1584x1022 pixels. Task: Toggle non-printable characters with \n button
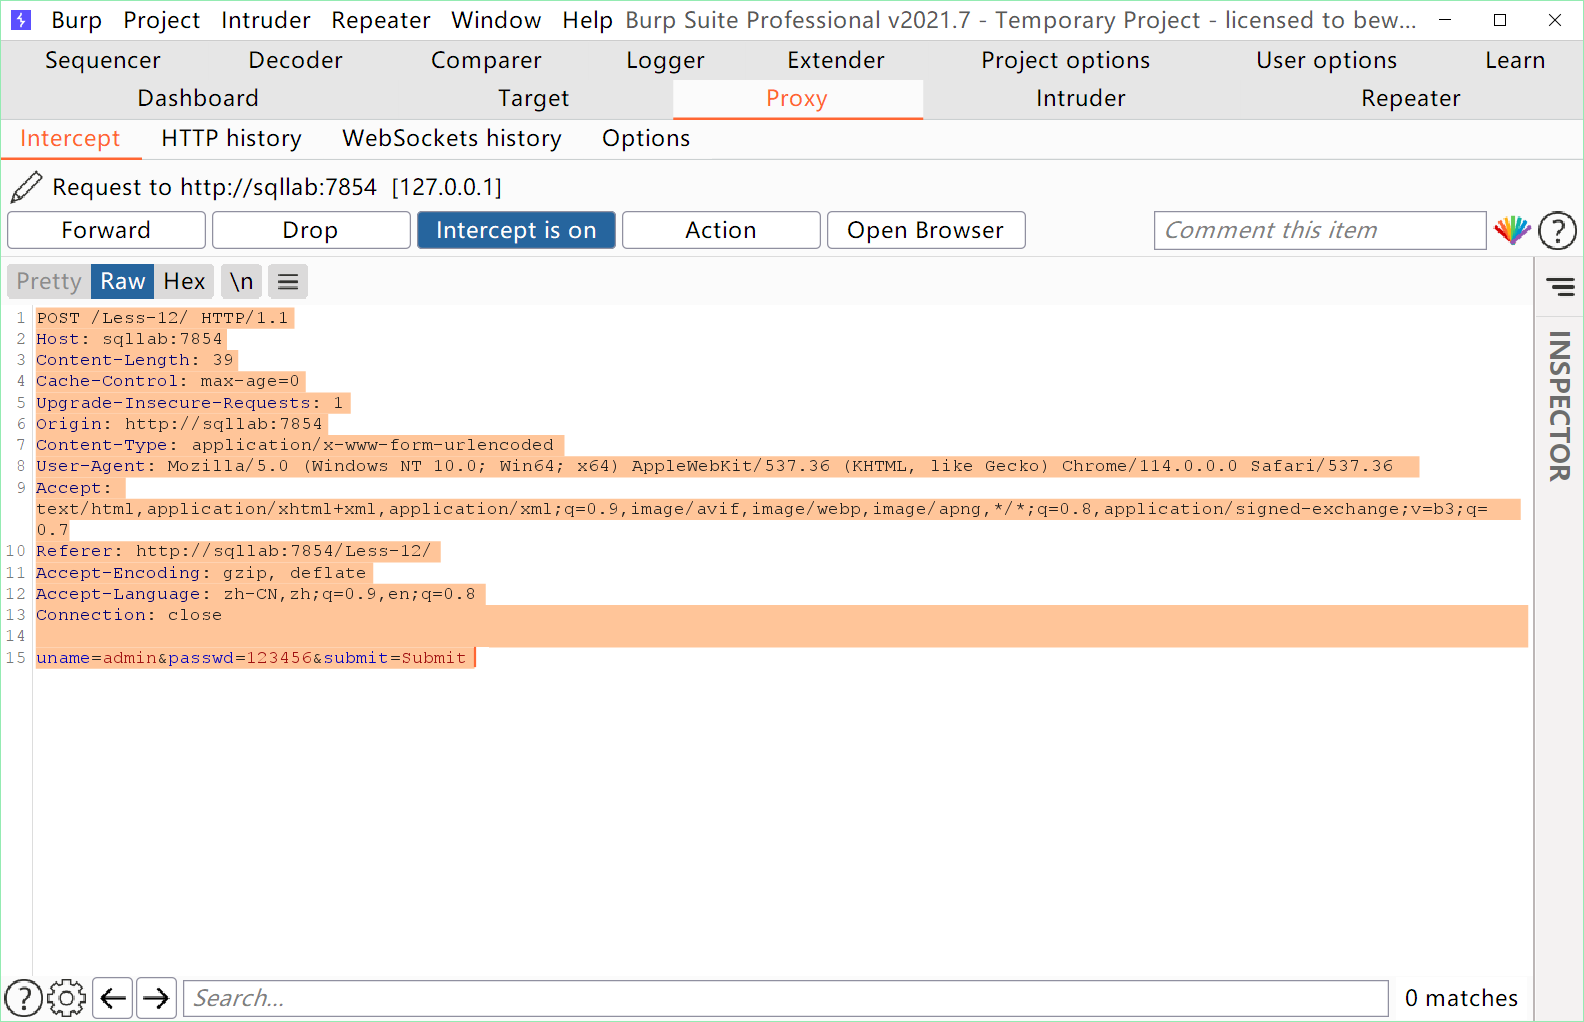coord(241,282)
